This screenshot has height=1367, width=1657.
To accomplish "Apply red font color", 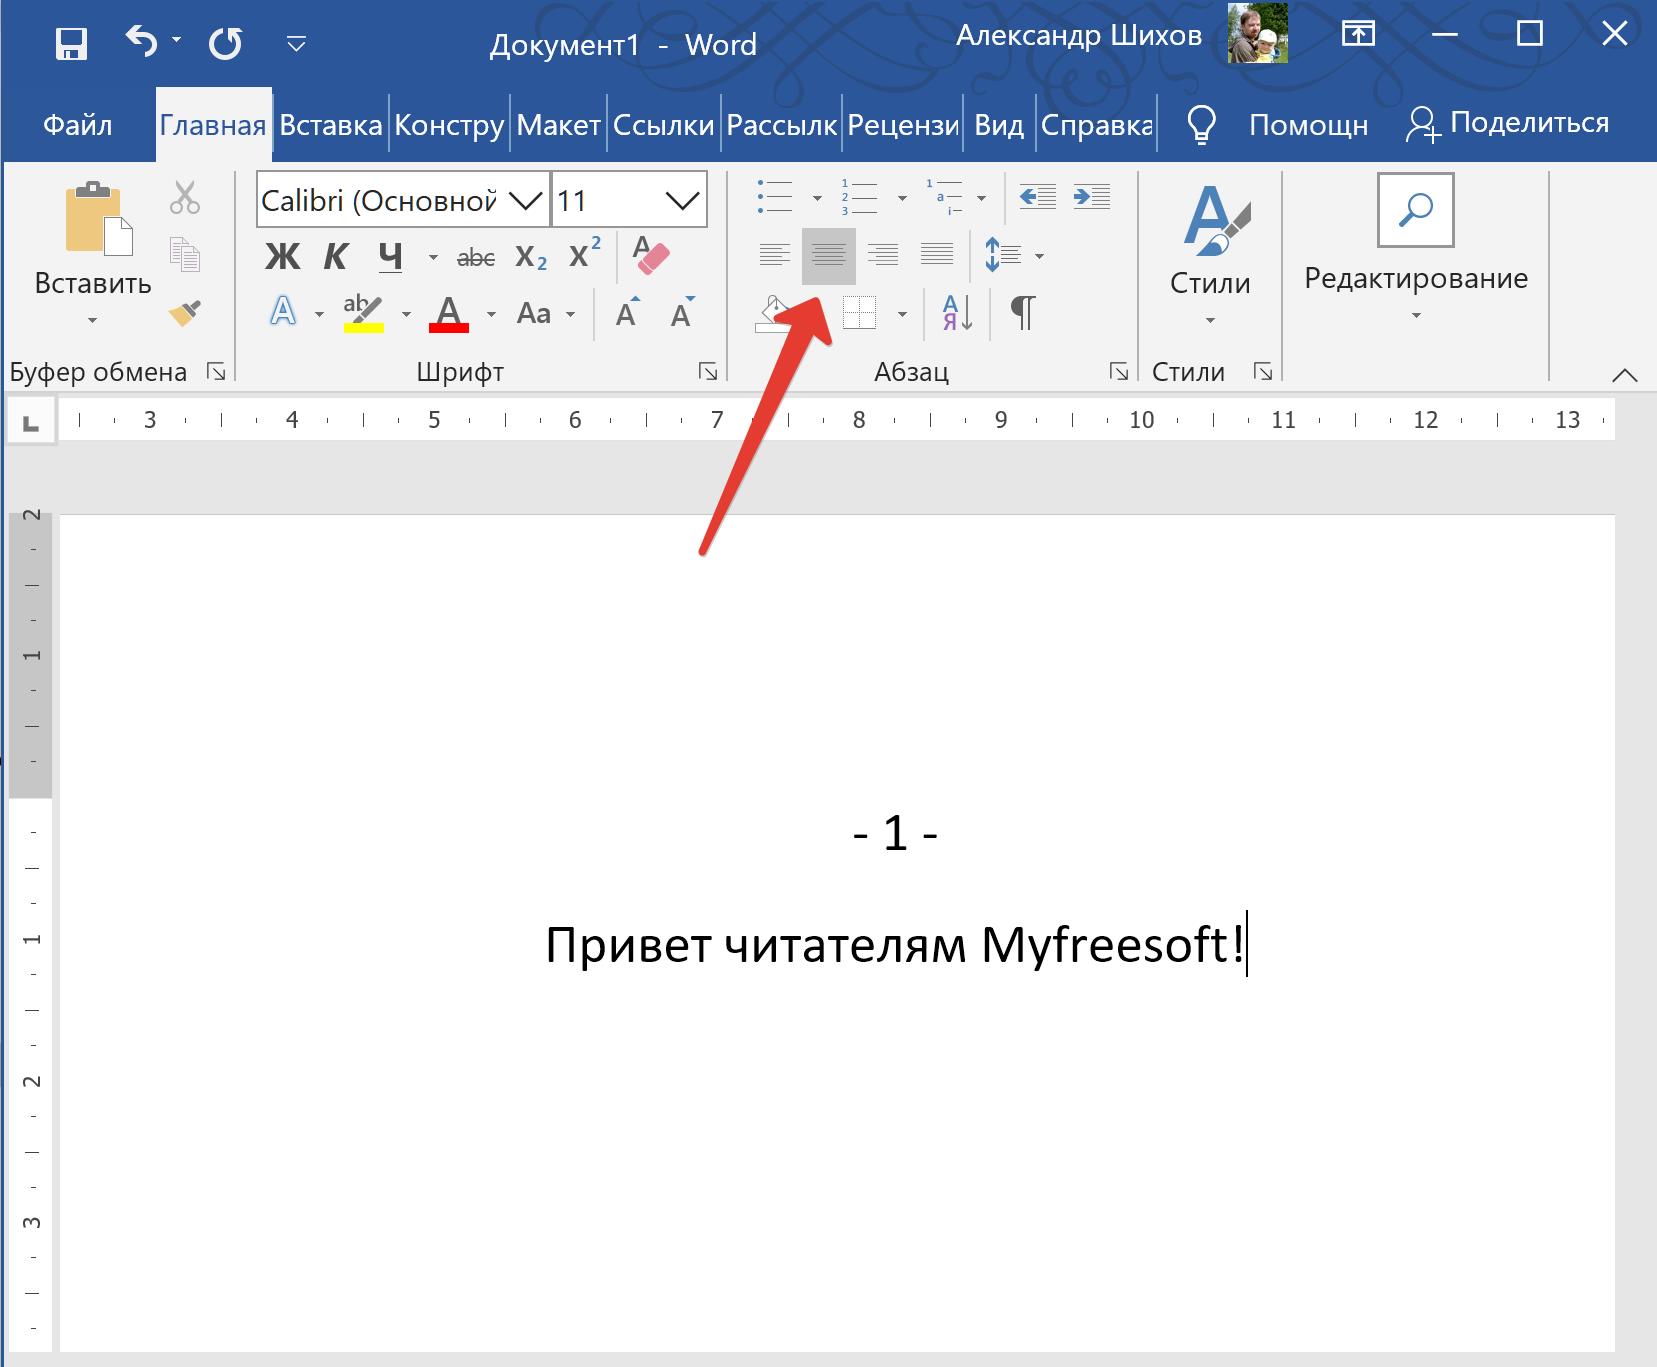I will point(449,313).
